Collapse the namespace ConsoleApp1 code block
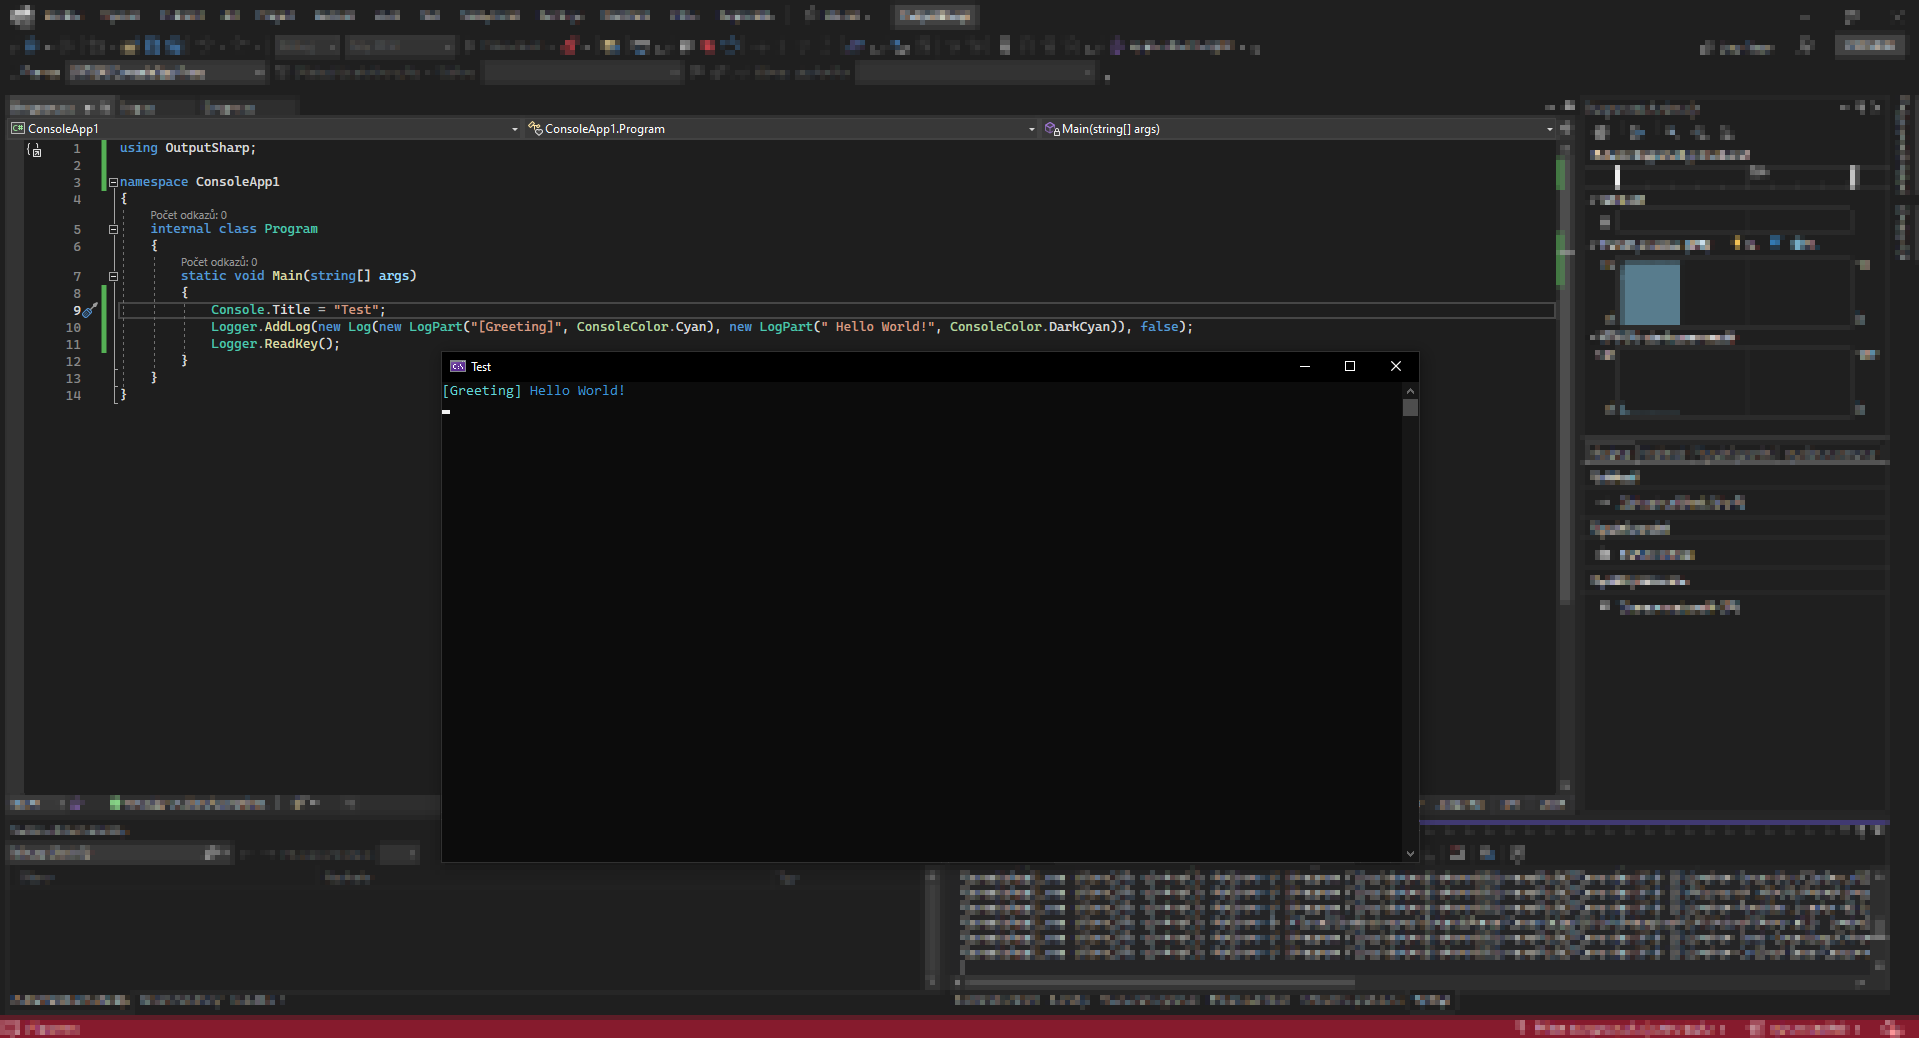The height and width of the screenshot is (1038, 1919). point(113,182)
